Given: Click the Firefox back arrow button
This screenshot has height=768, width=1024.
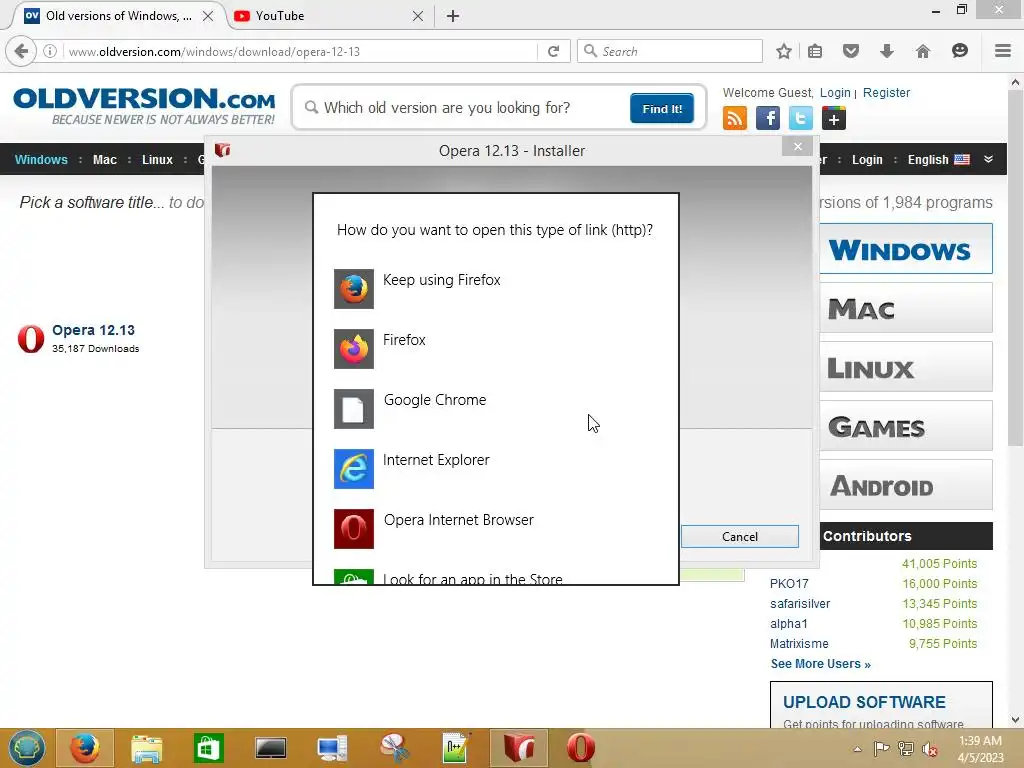Looking at the screenshot, I should click(21, 51).
